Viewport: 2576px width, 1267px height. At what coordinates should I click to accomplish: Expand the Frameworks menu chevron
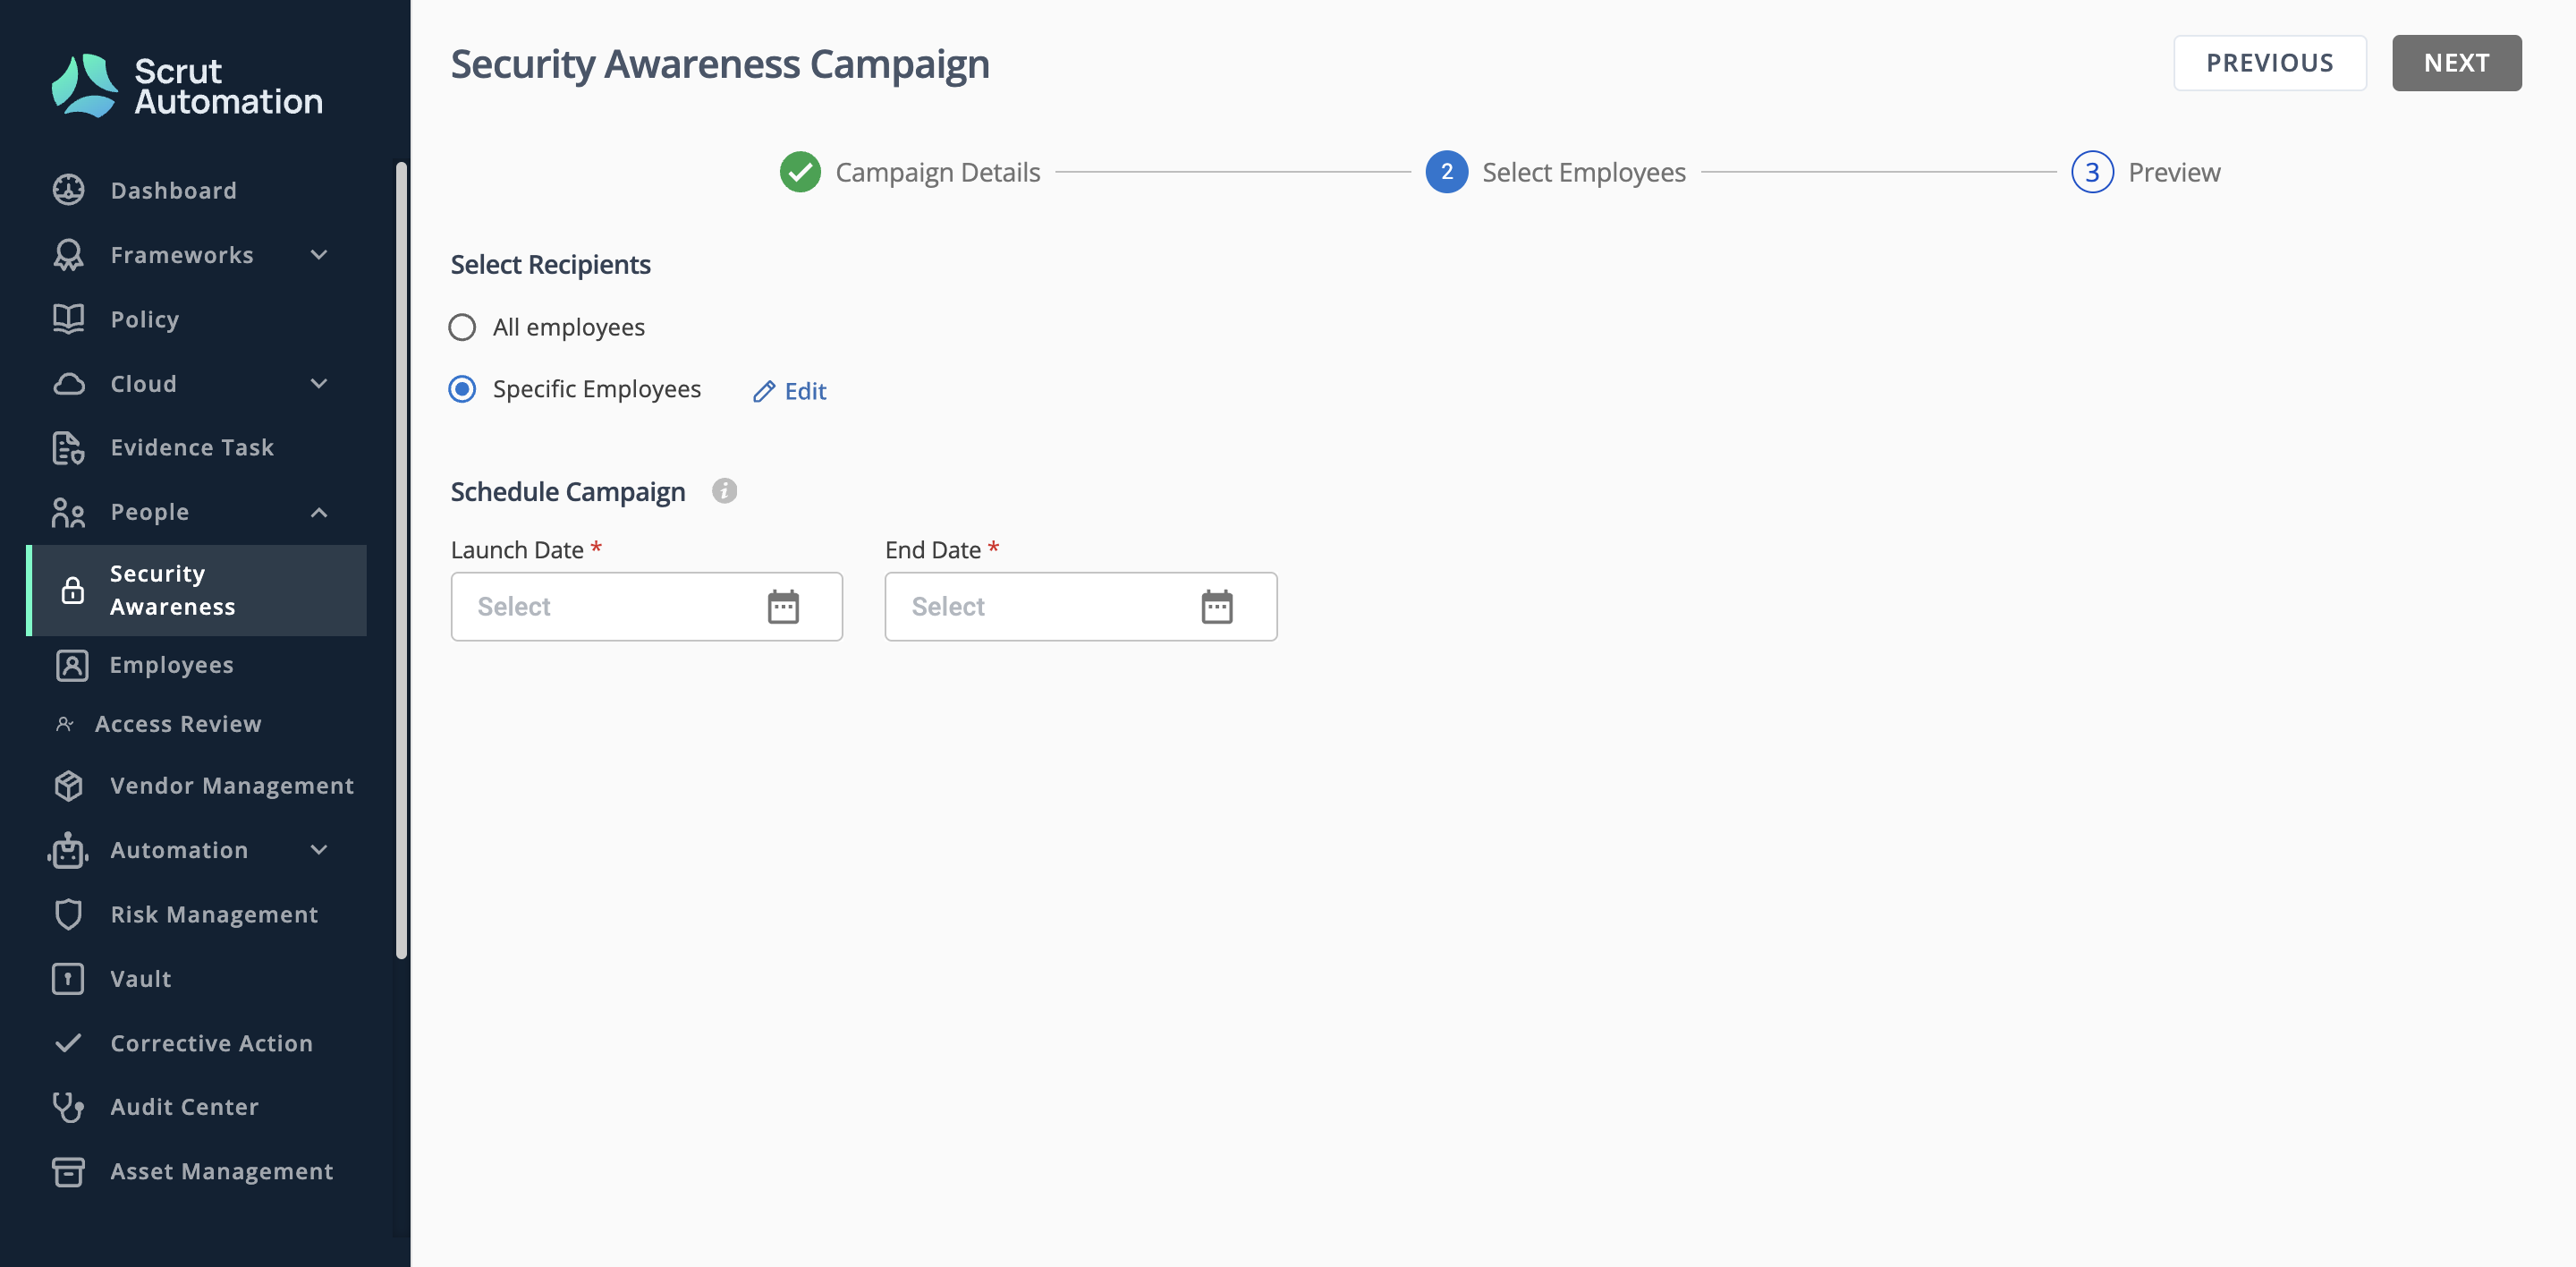coord(319,255)
